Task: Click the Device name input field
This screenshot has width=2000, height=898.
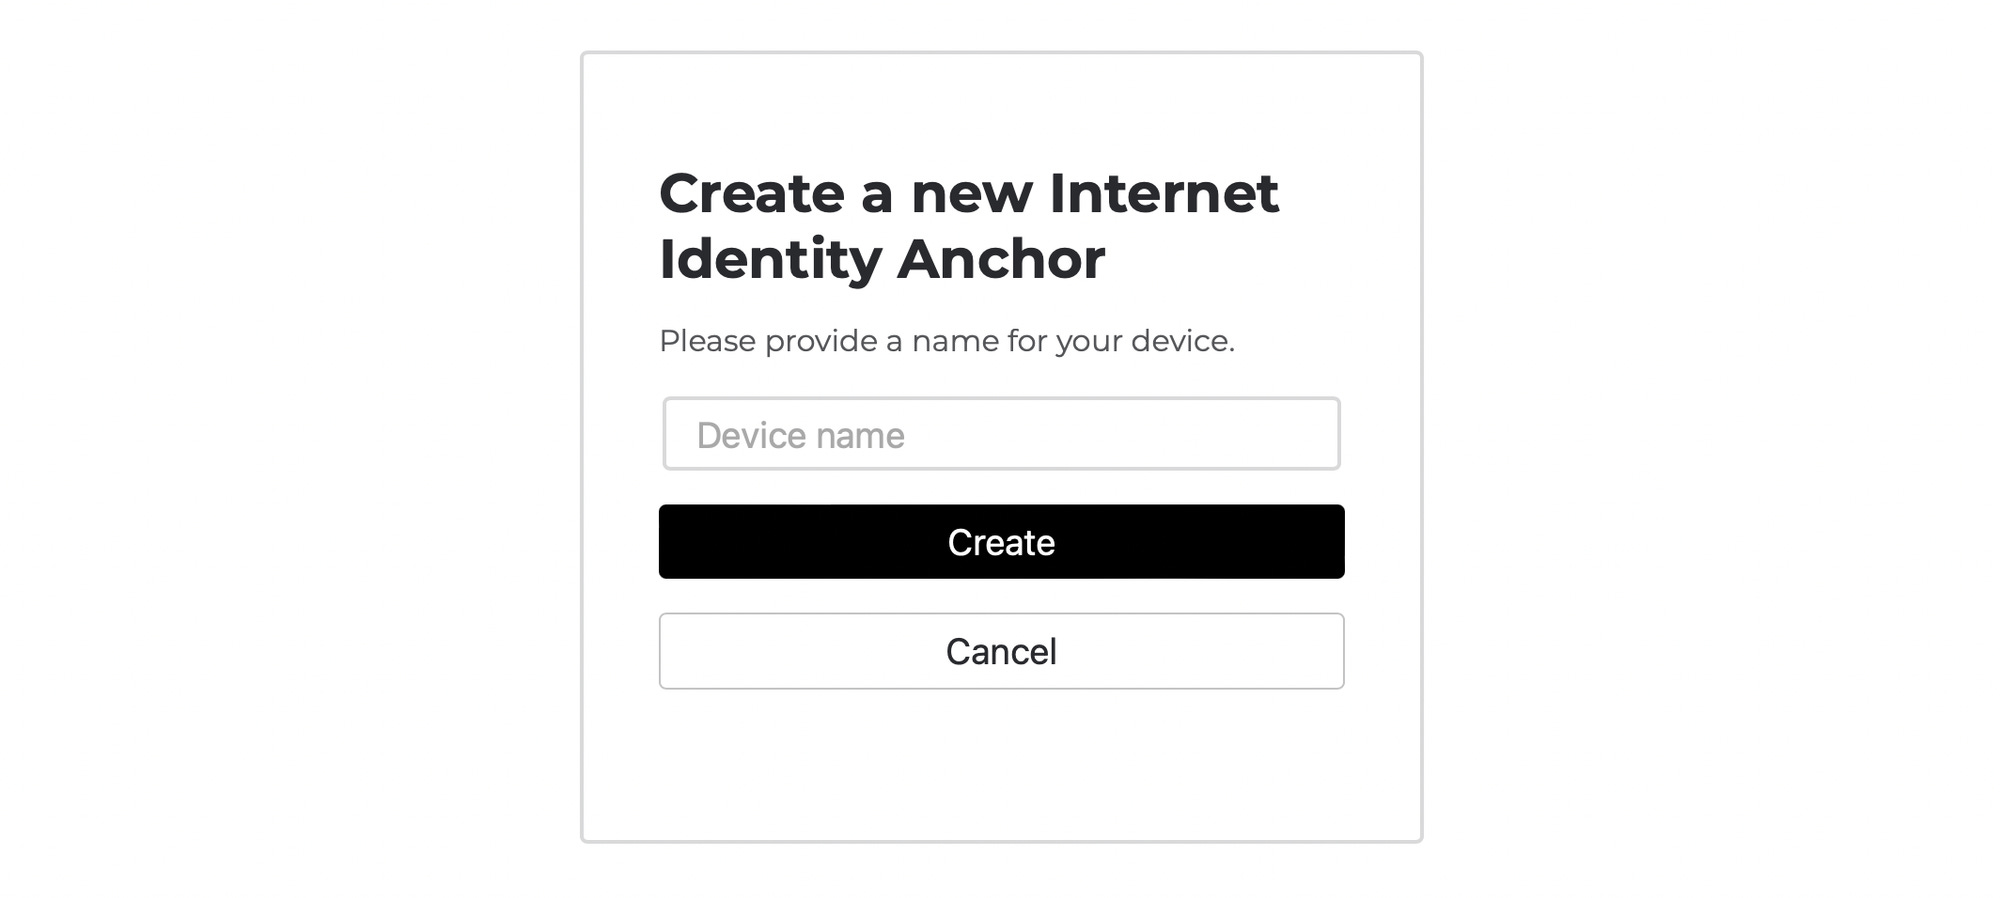Action: (x=1001, y=434)
